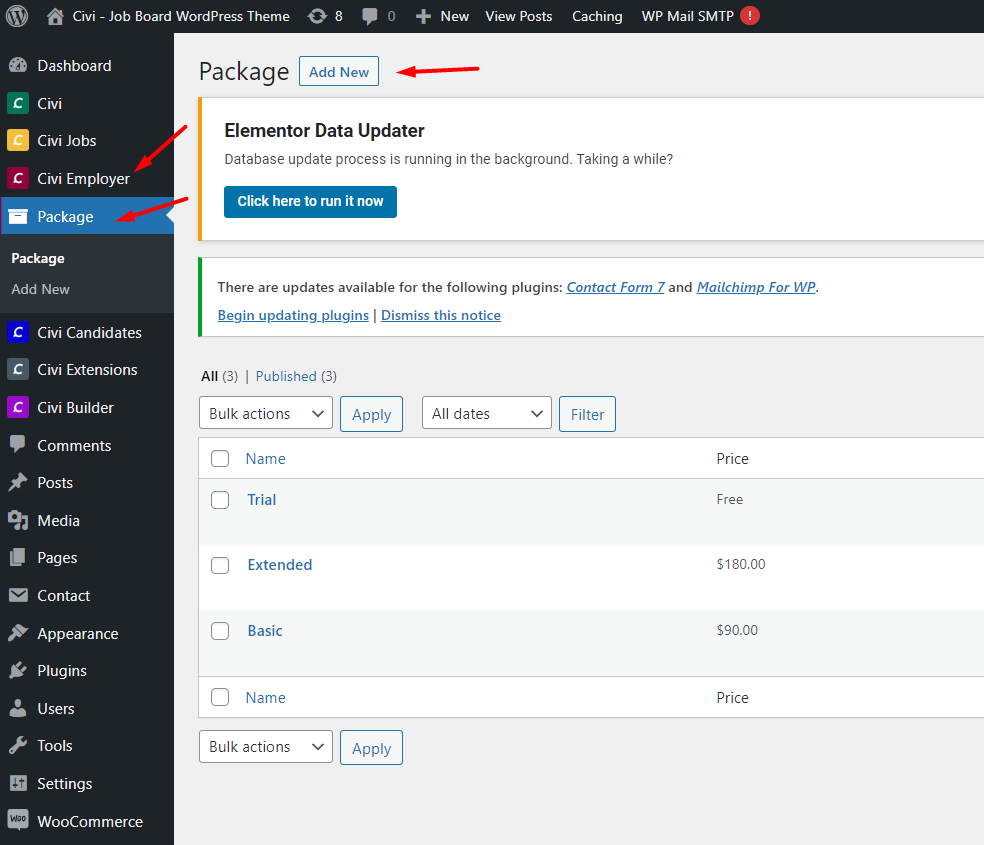Select the Add New submenu under Package

click(x=40, y=289)
